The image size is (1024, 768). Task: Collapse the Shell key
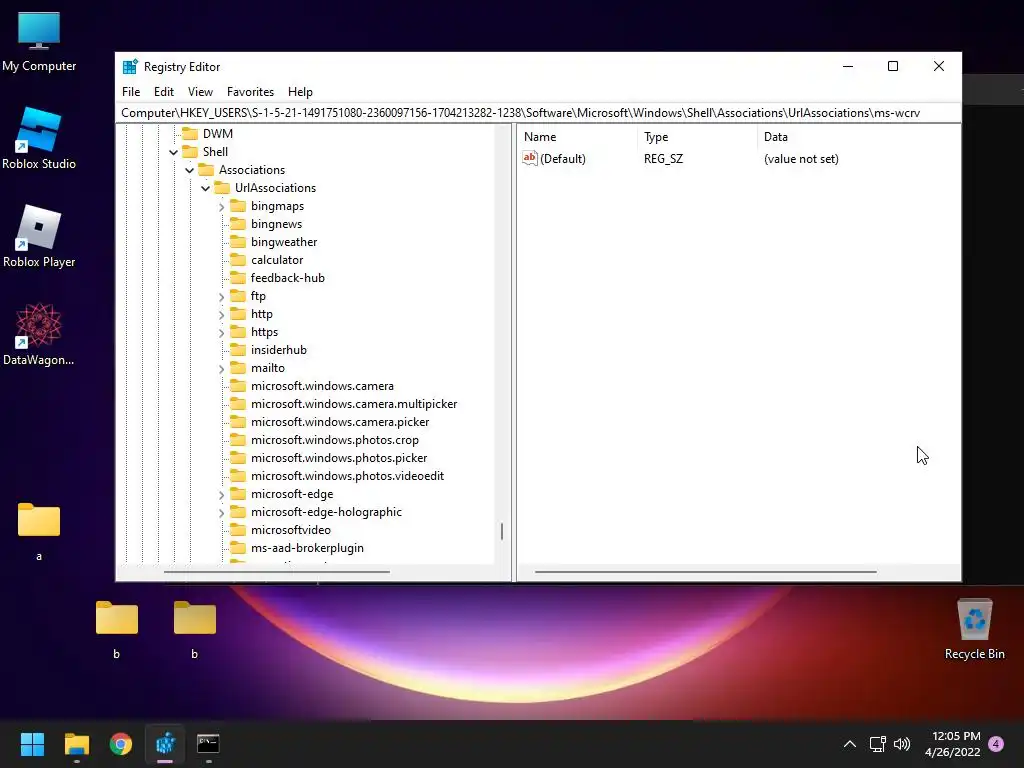click(x=173, y=152)
